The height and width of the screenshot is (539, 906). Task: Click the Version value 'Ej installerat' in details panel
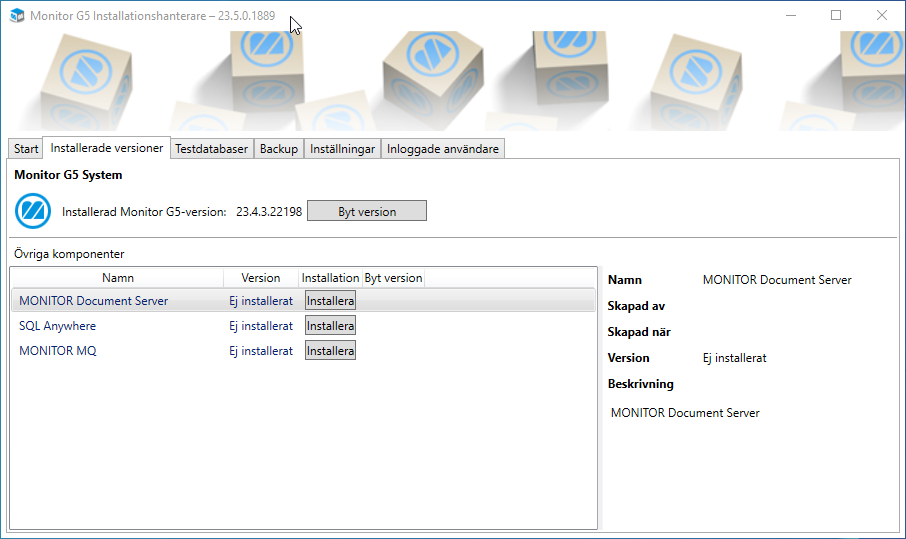[x=734, y=358]
